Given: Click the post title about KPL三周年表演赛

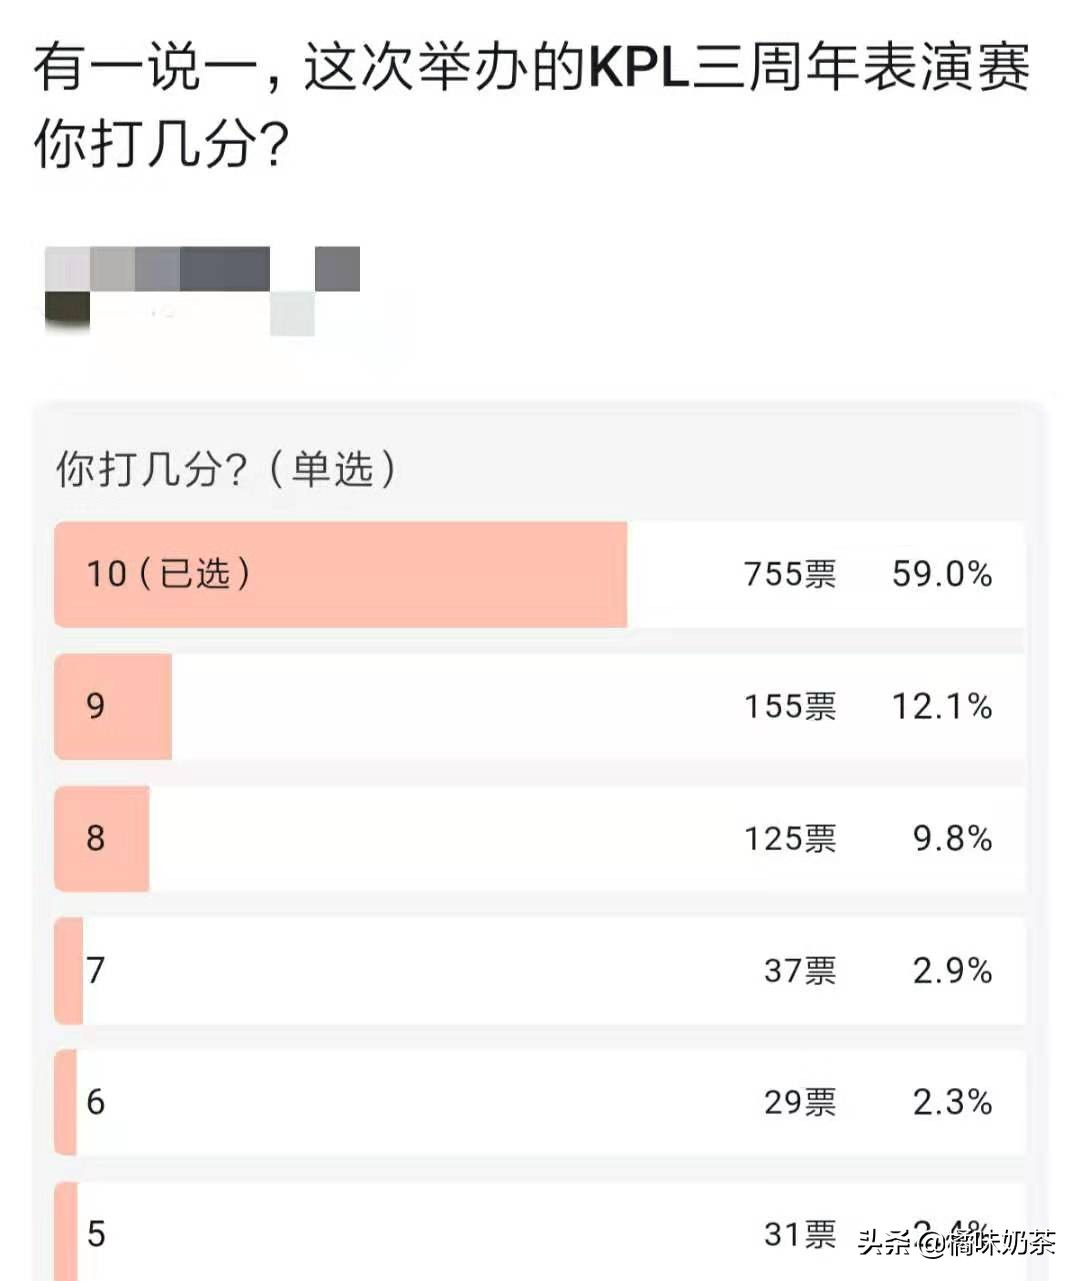Looking at the screenshot, I should [x=531, y=107].
